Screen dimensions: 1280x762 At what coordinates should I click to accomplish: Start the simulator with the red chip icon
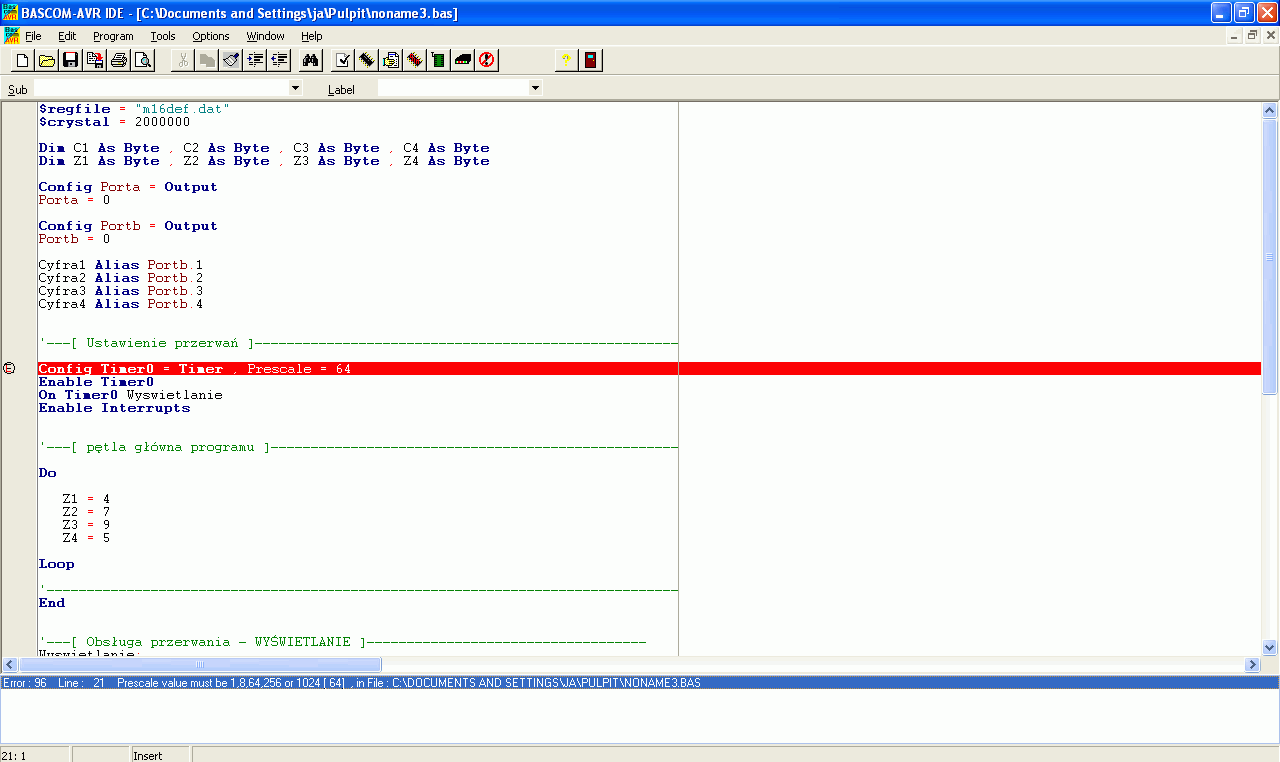point(415,61)
